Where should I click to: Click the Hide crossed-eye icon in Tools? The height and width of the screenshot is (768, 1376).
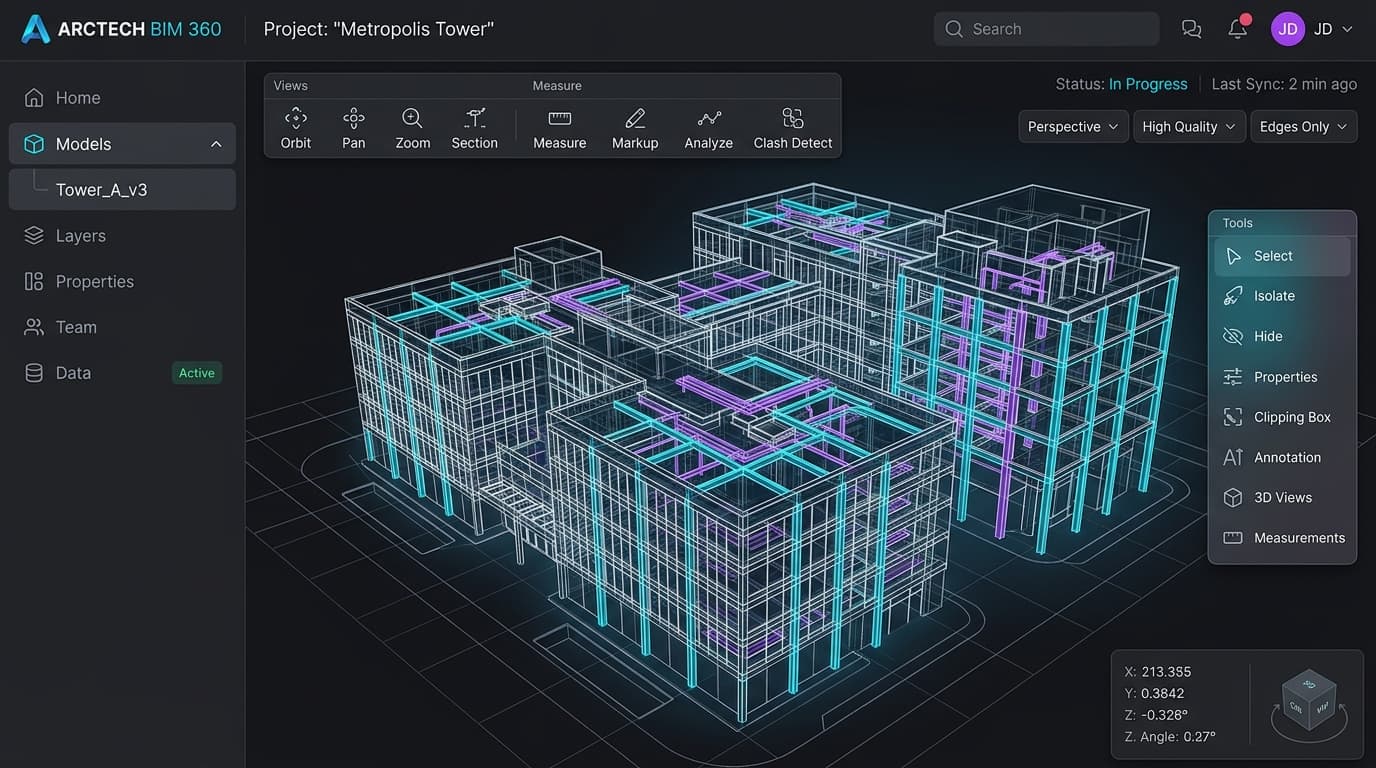point(1233,336)
